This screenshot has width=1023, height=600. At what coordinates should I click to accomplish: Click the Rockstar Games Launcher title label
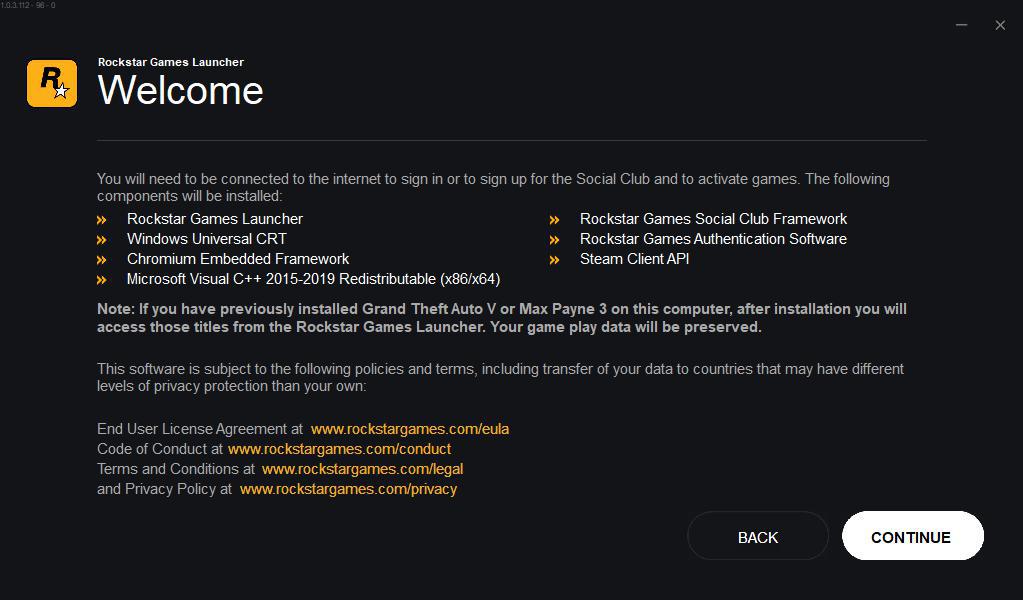pos(171,62)
